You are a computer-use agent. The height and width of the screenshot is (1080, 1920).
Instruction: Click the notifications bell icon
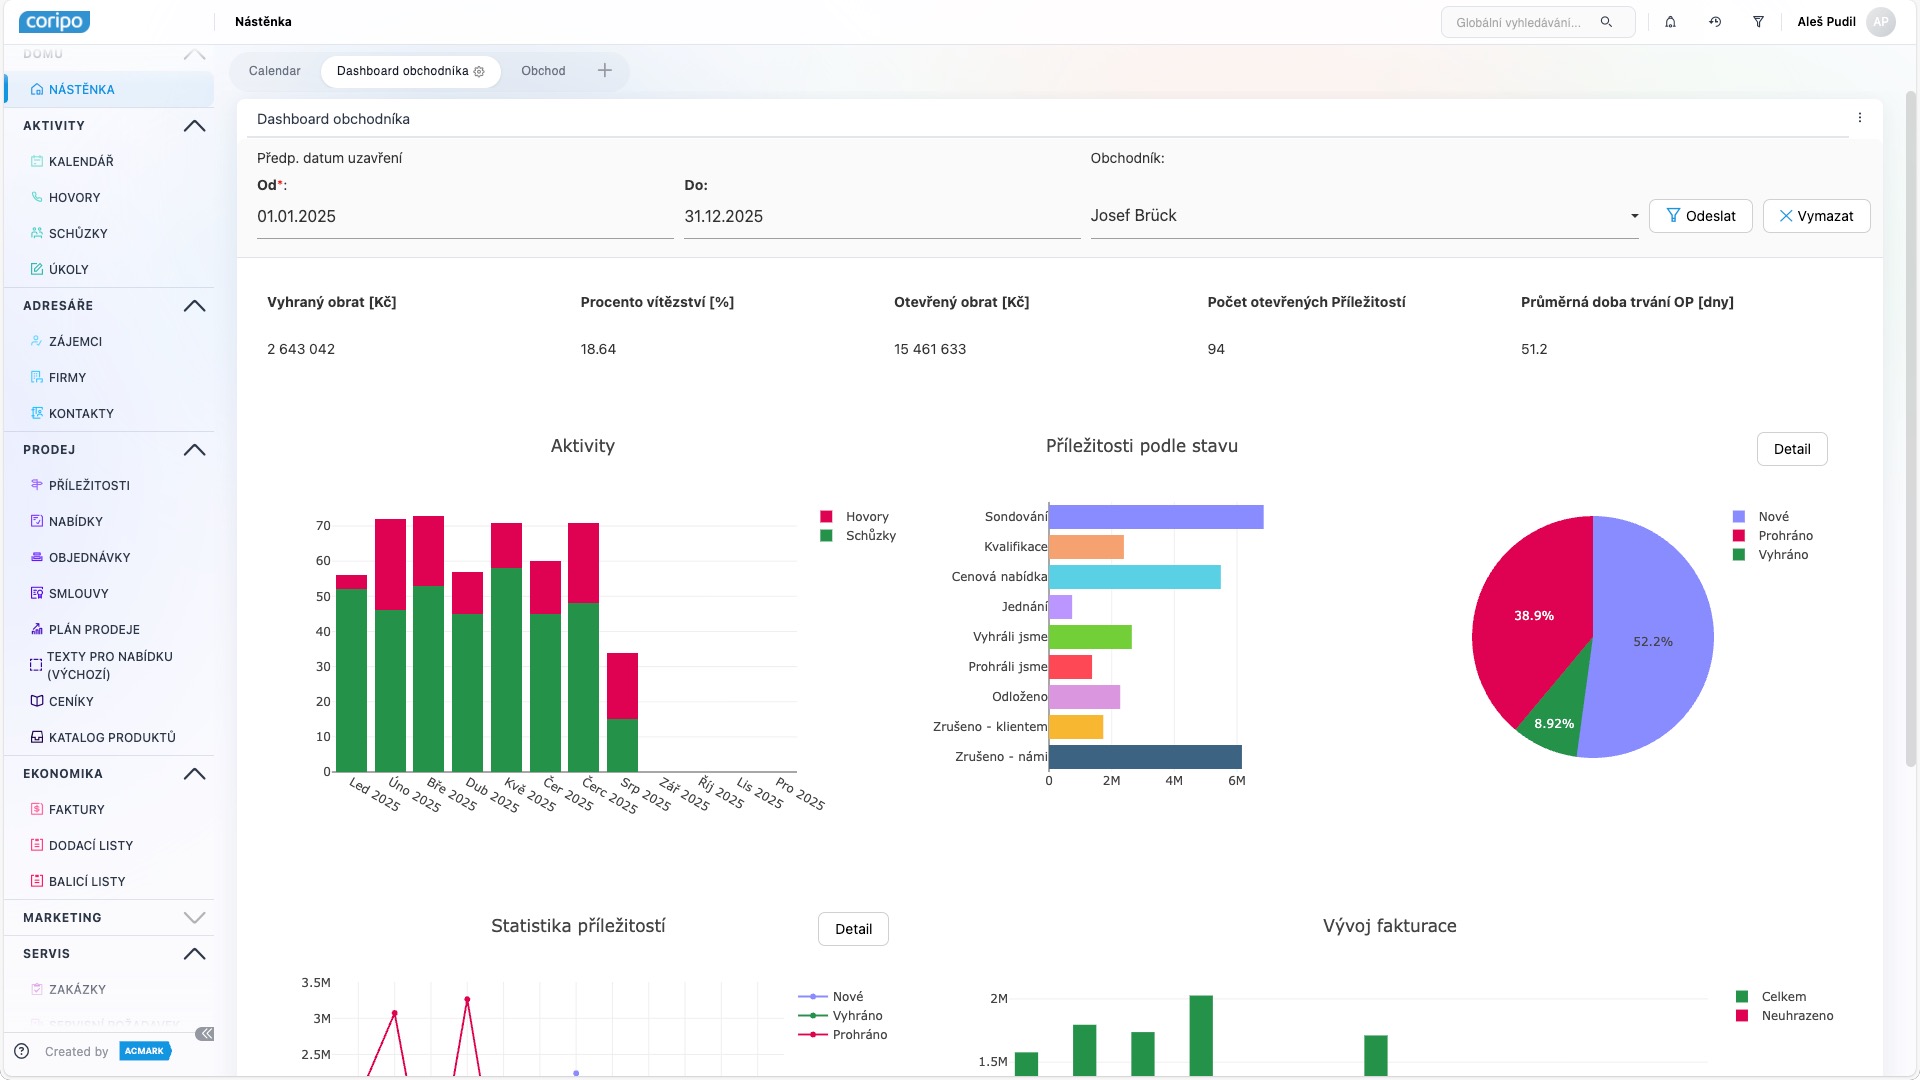1670,22
